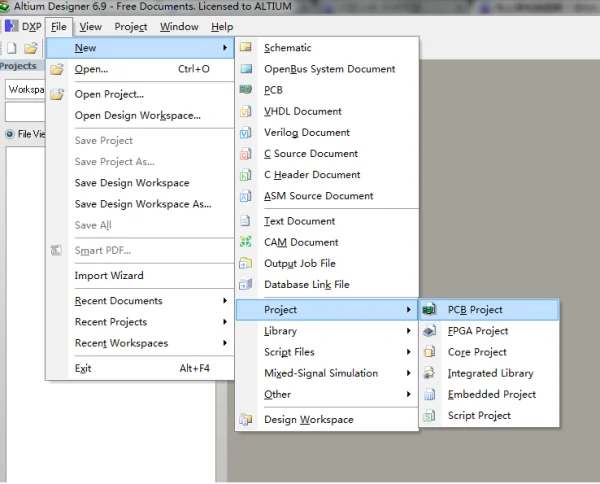Click the Text Document icon
Image resolution: width=600 pixels, height=484 pixels.
click(x=245, y=221)
